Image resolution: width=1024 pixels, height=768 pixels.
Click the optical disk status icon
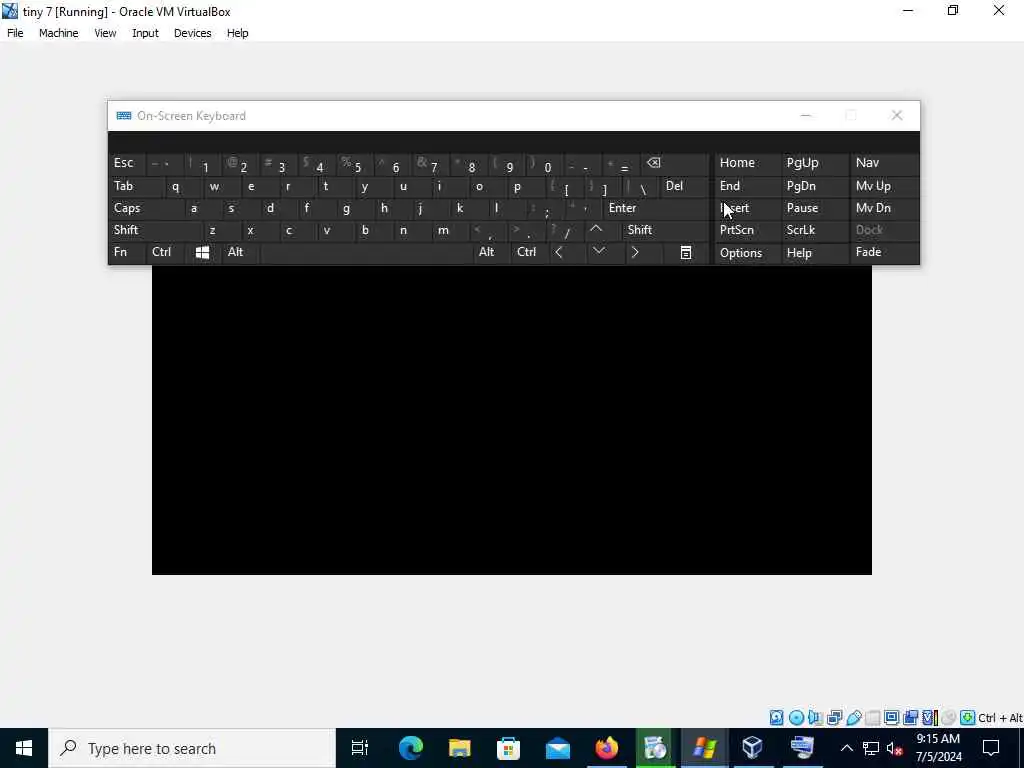(796, 718)
